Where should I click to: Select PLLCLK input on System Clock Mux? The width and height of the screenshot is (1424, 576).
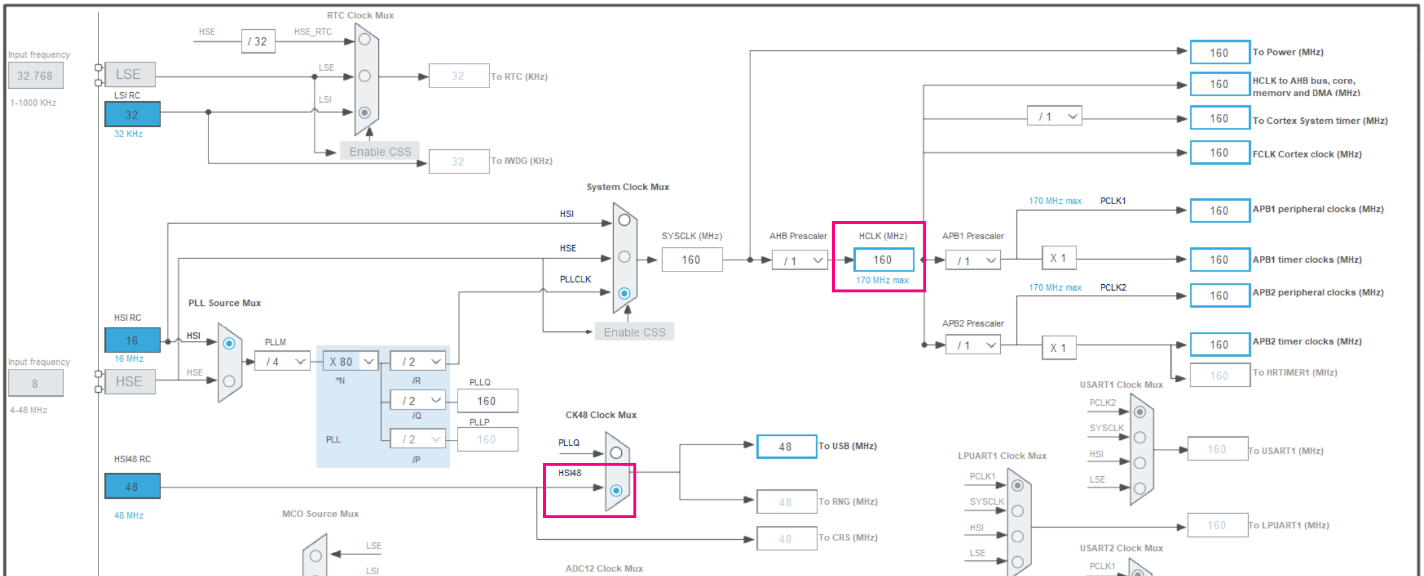point(625,292)
